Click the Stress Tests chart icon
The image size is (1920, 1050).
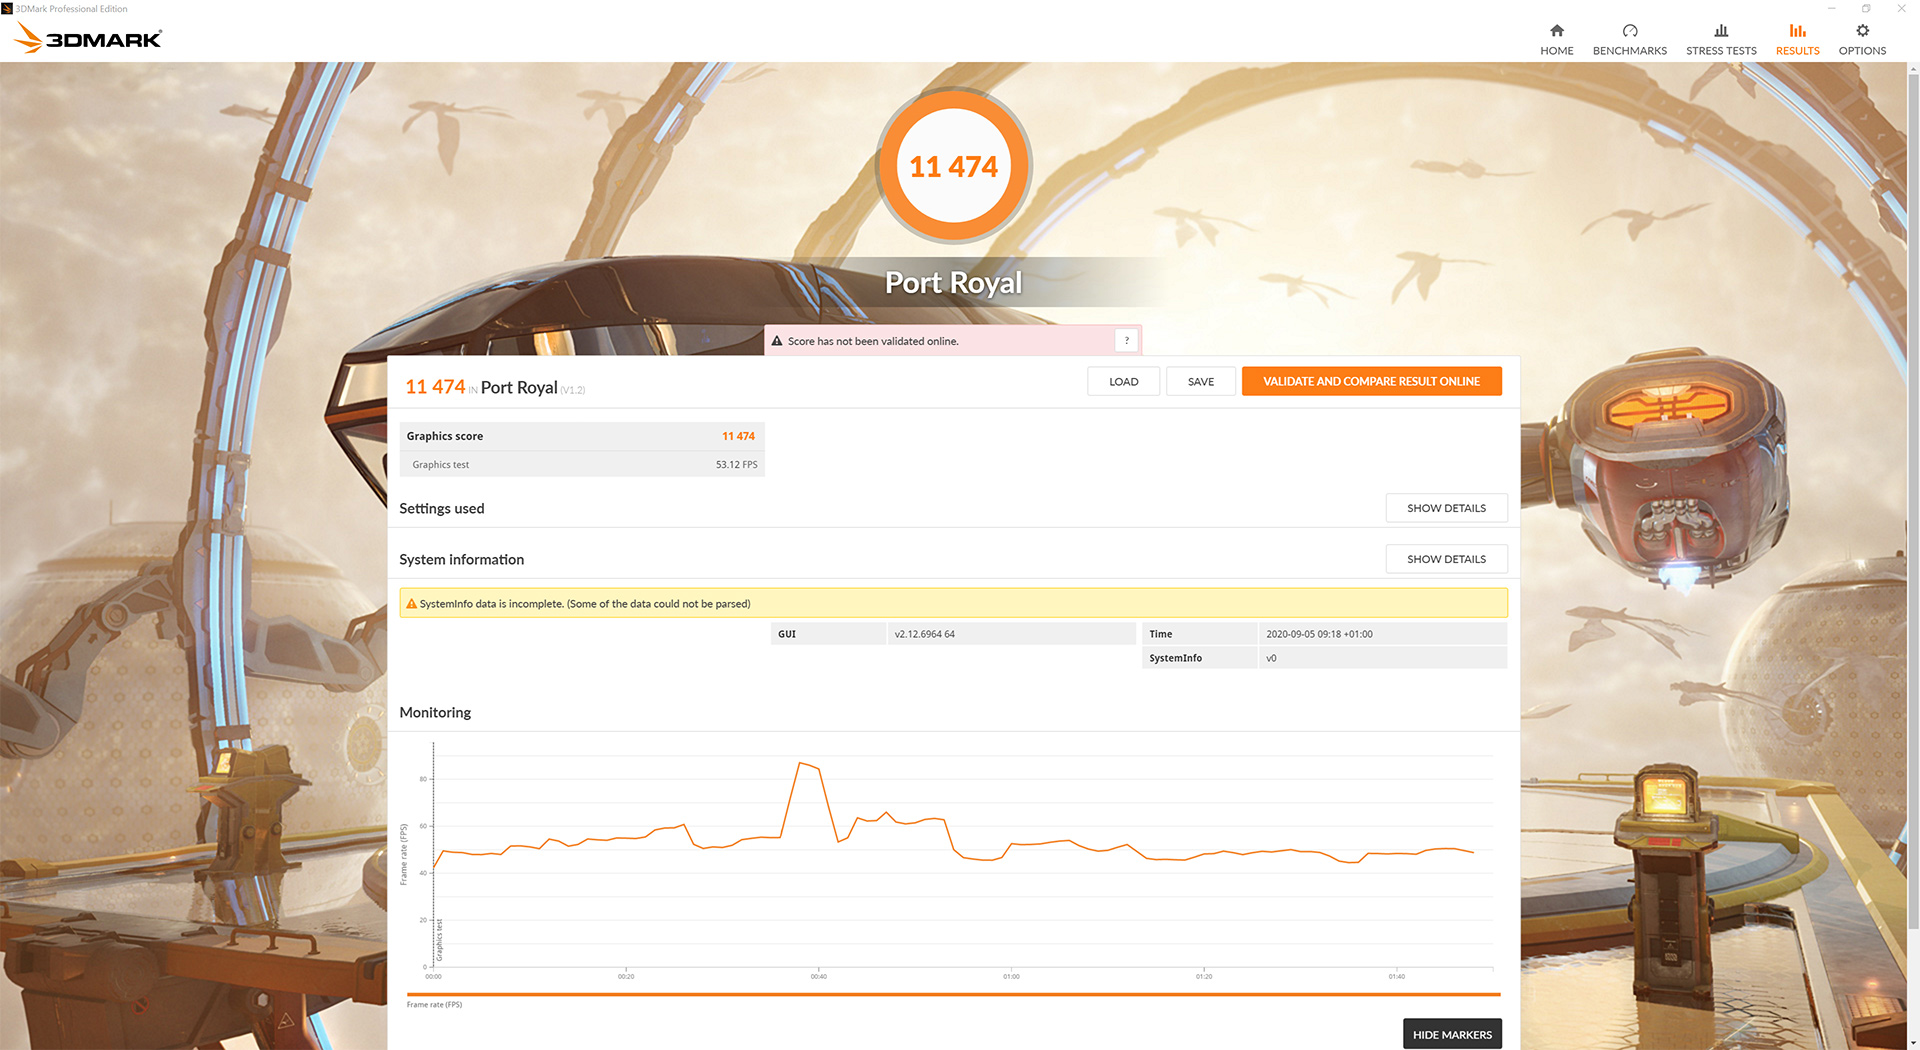pyautogui.click(x=1721, y=31)
